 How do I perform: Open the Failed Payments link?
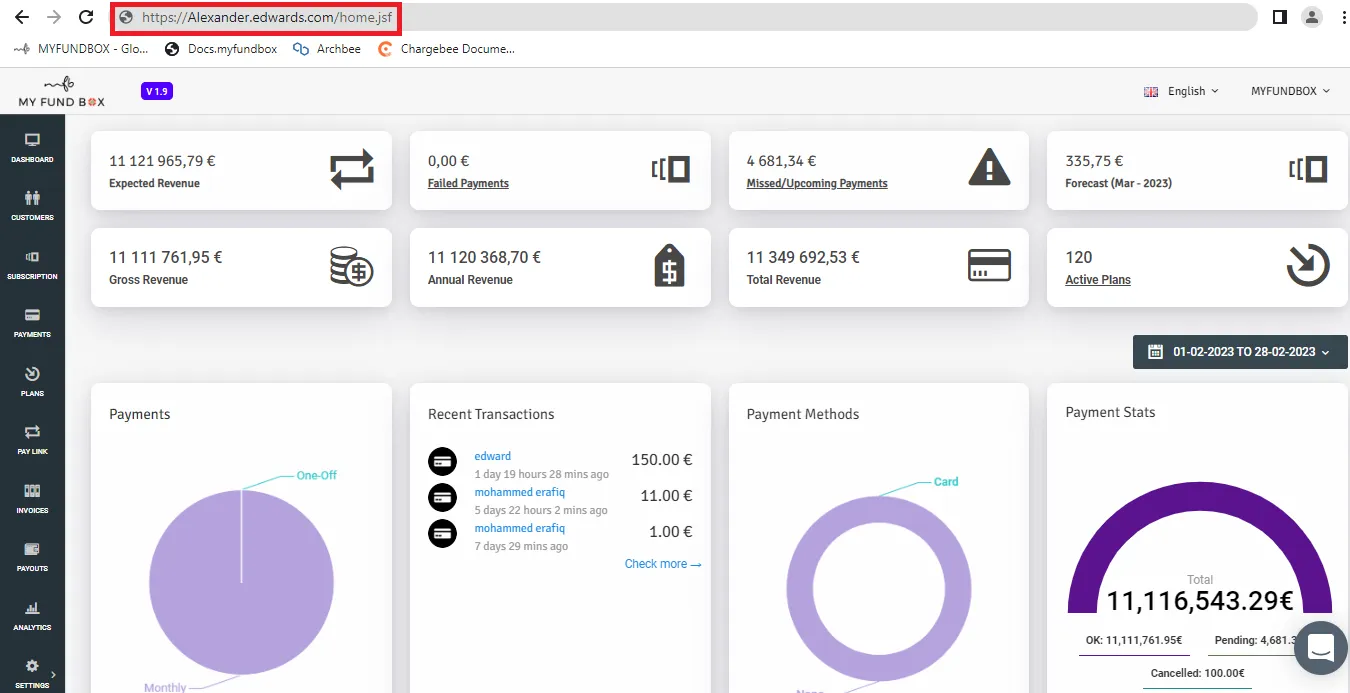pyautogui.click(x=468, y=183)
